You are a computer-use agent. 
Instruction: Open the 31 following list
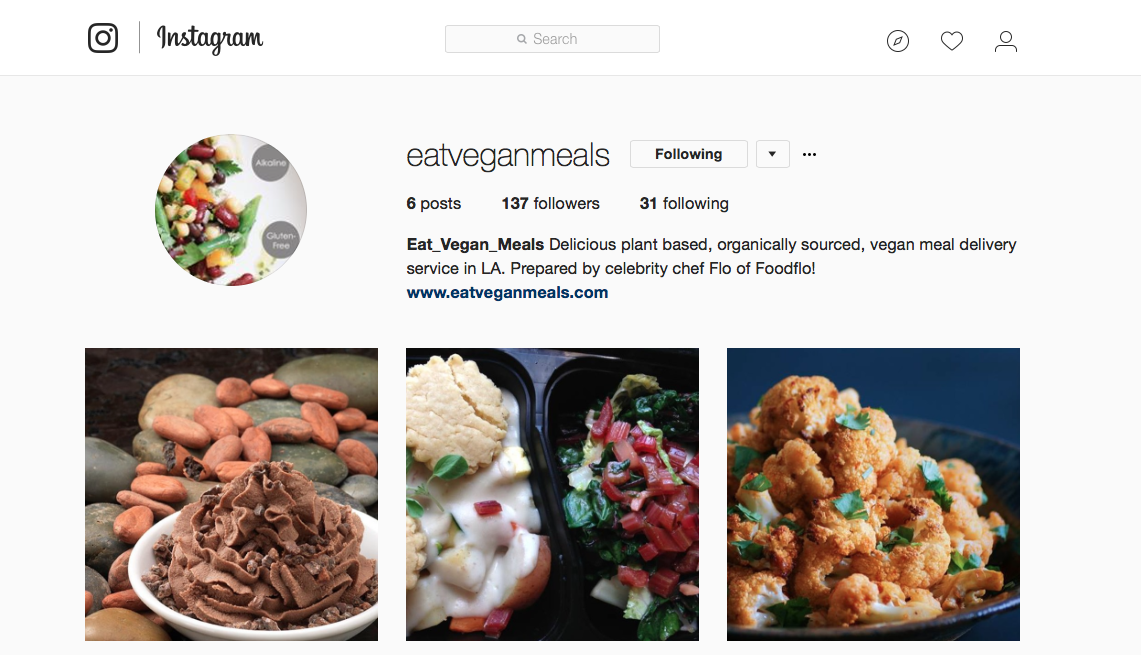point(684,204)
